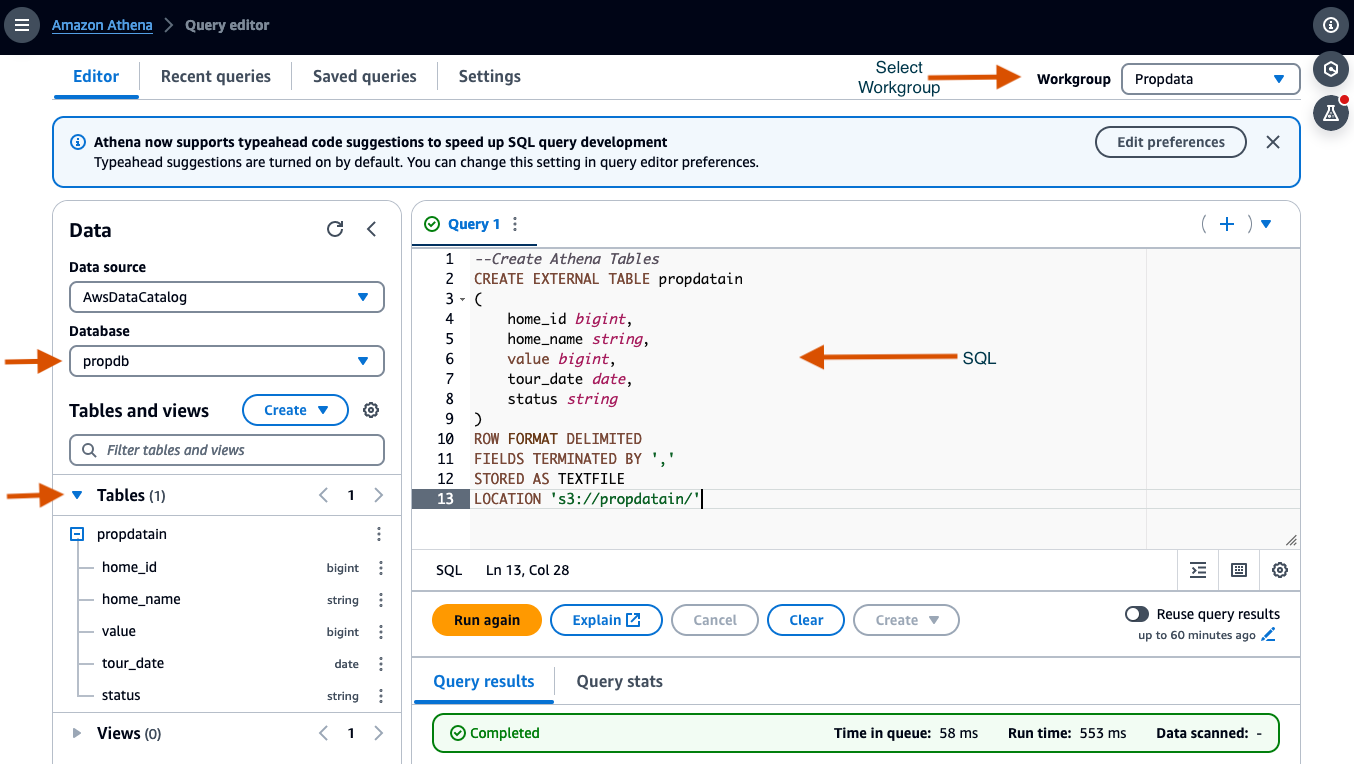This screenshot has height=764, width=1354.
Task: Click the info icon in the banner
Action: pyautogui.click(x=78, y=142)
